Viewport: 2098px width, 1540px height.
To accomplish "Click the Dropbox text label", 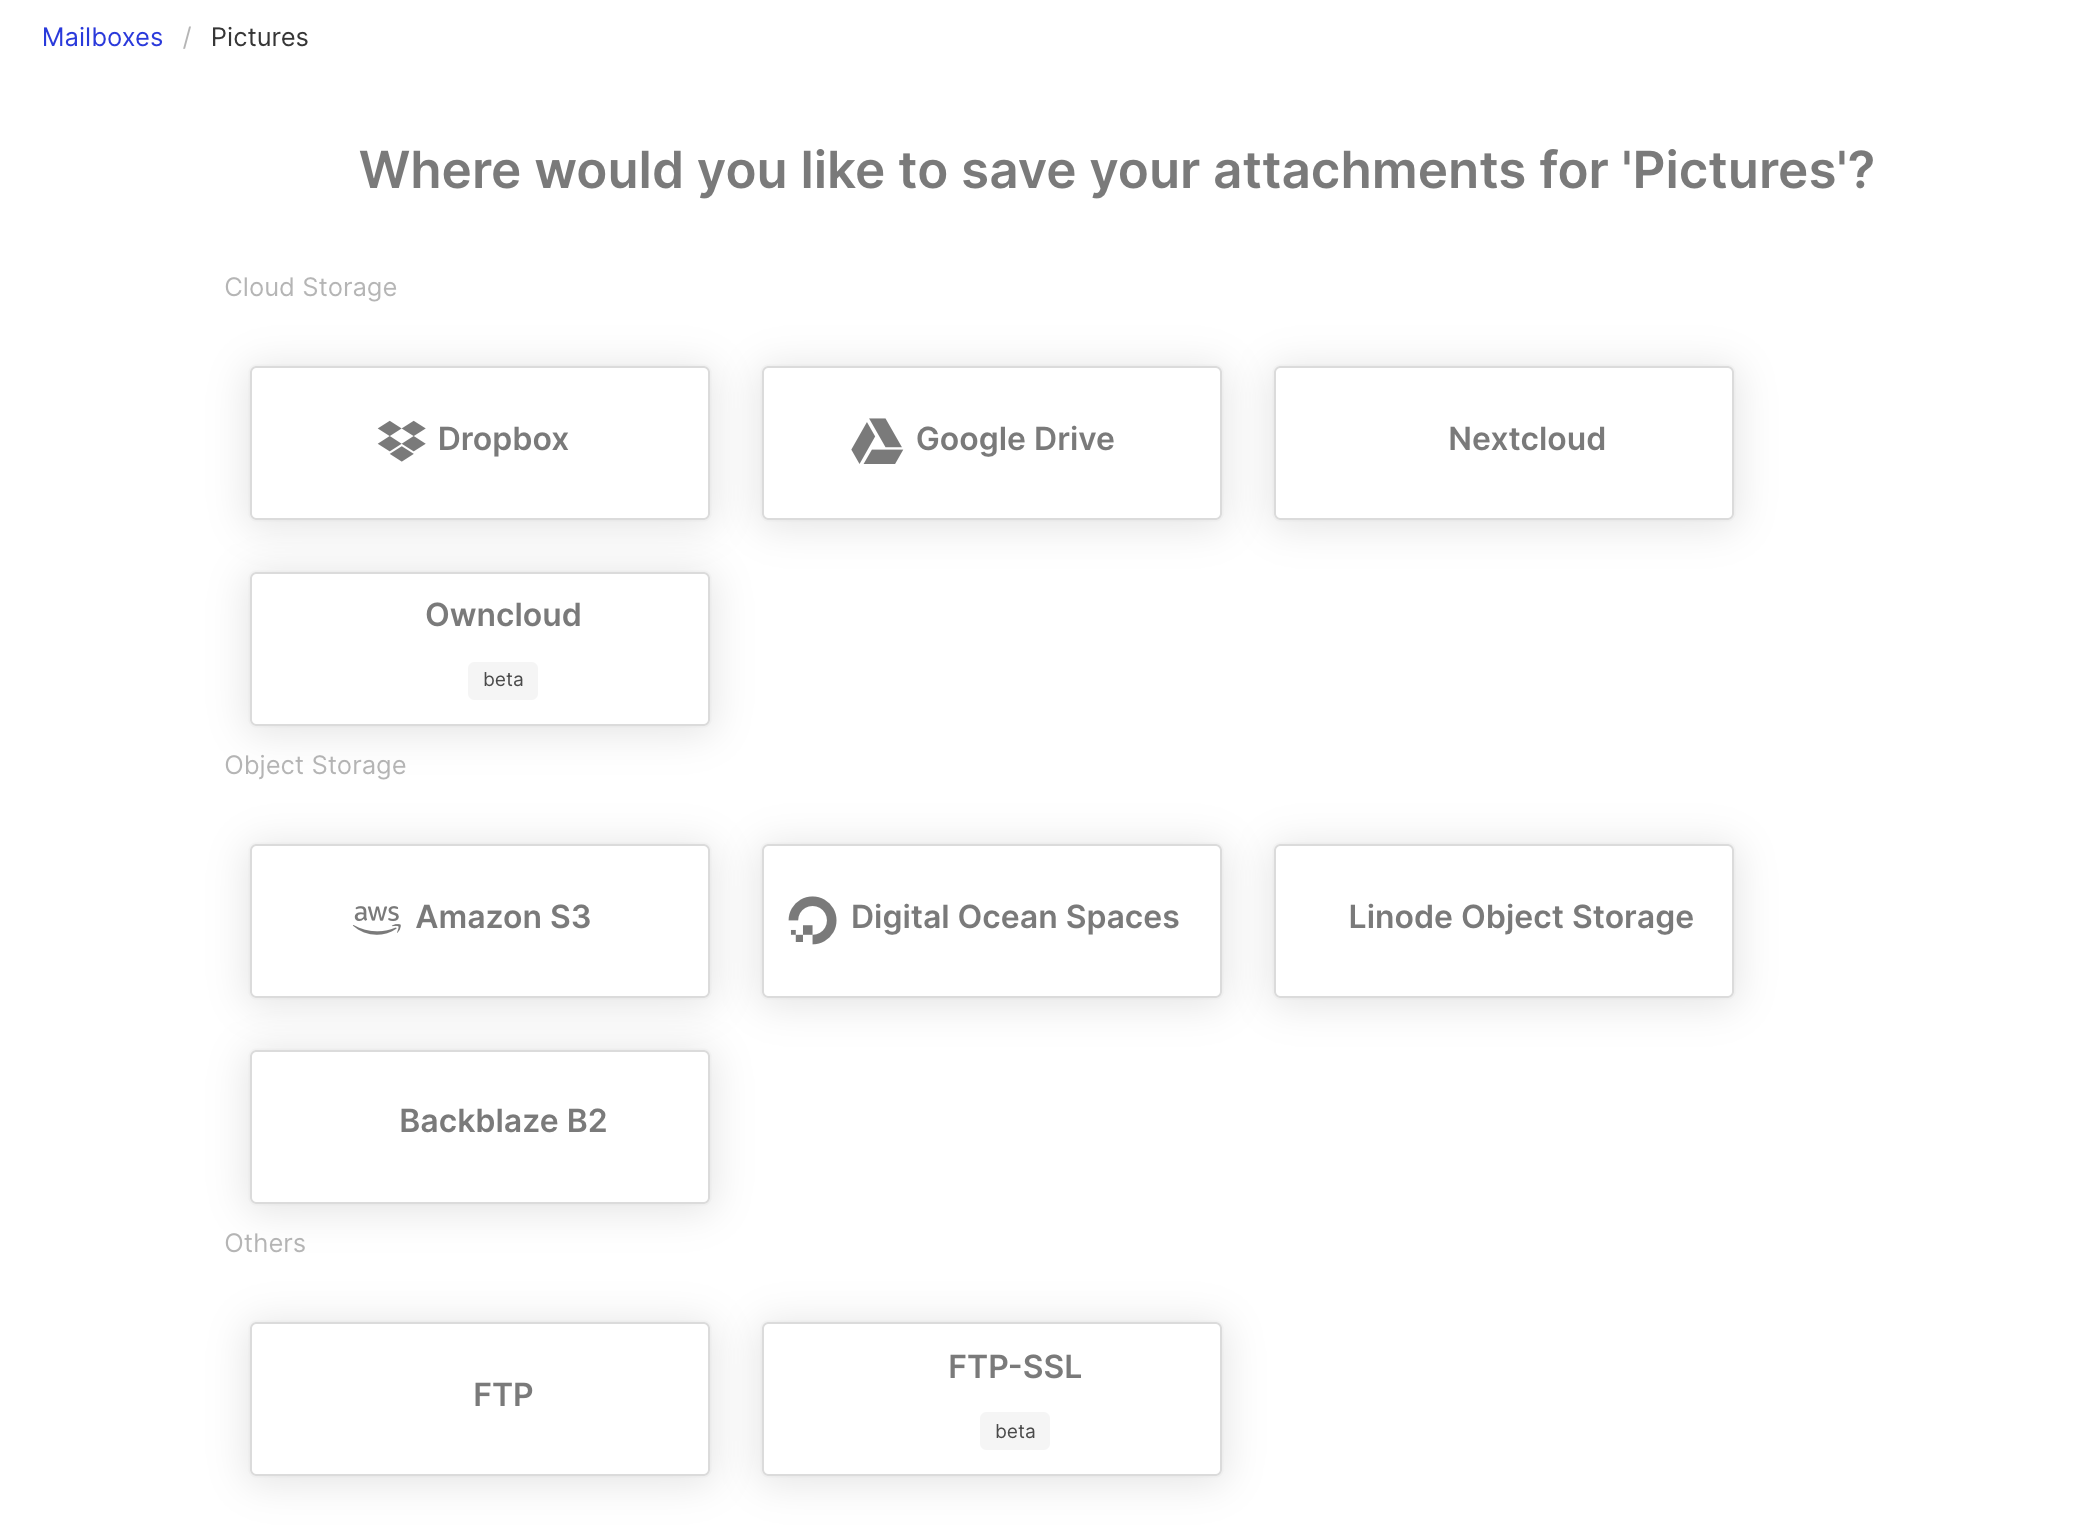I will (503, 439).
